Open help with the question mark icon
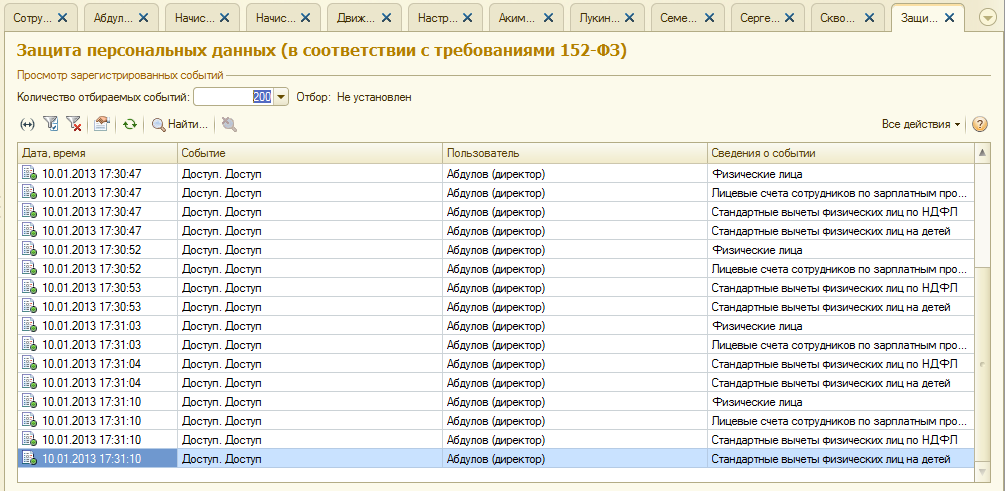The image size is (1005, 491). pyautogui.click(x=979, y=124)
